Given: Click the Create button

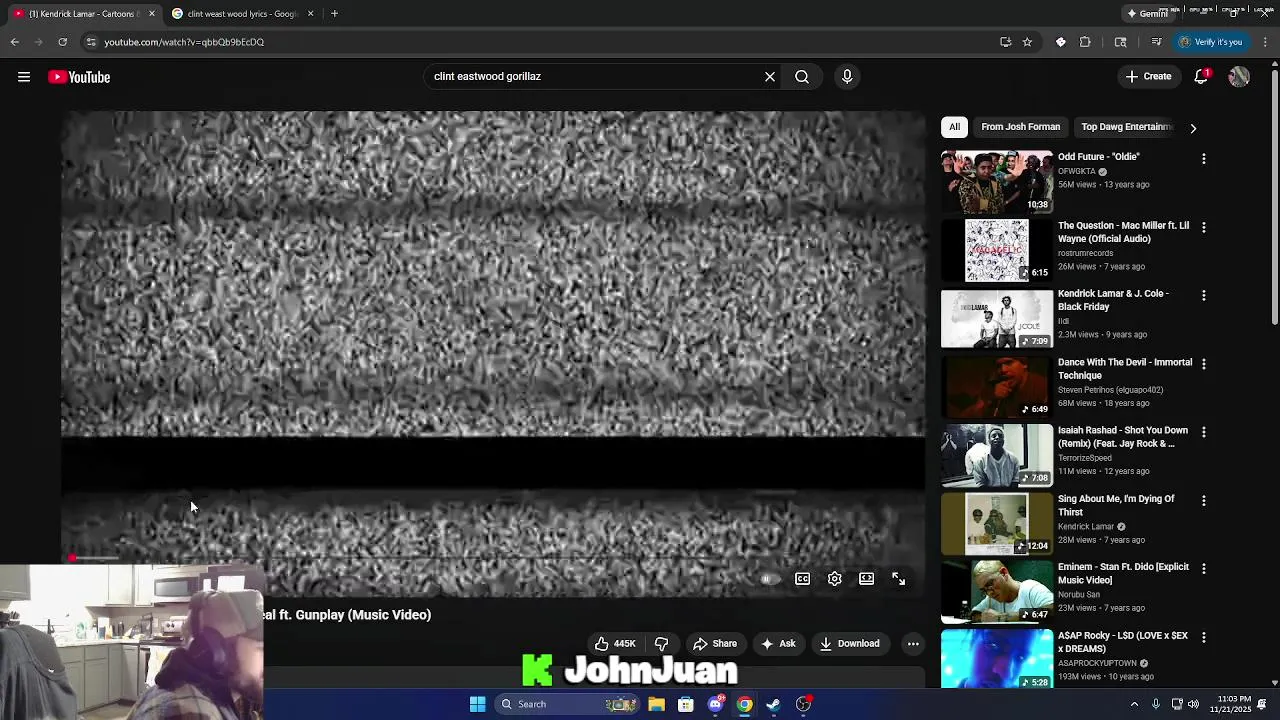Looking at the screenshot, I should click(x=1148, y=77).
